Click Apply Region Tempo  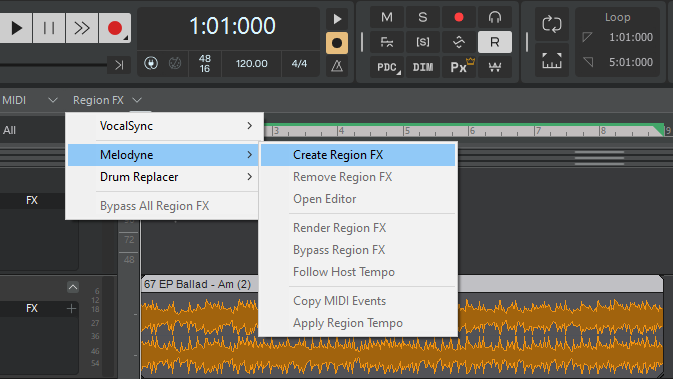(358, 323)
